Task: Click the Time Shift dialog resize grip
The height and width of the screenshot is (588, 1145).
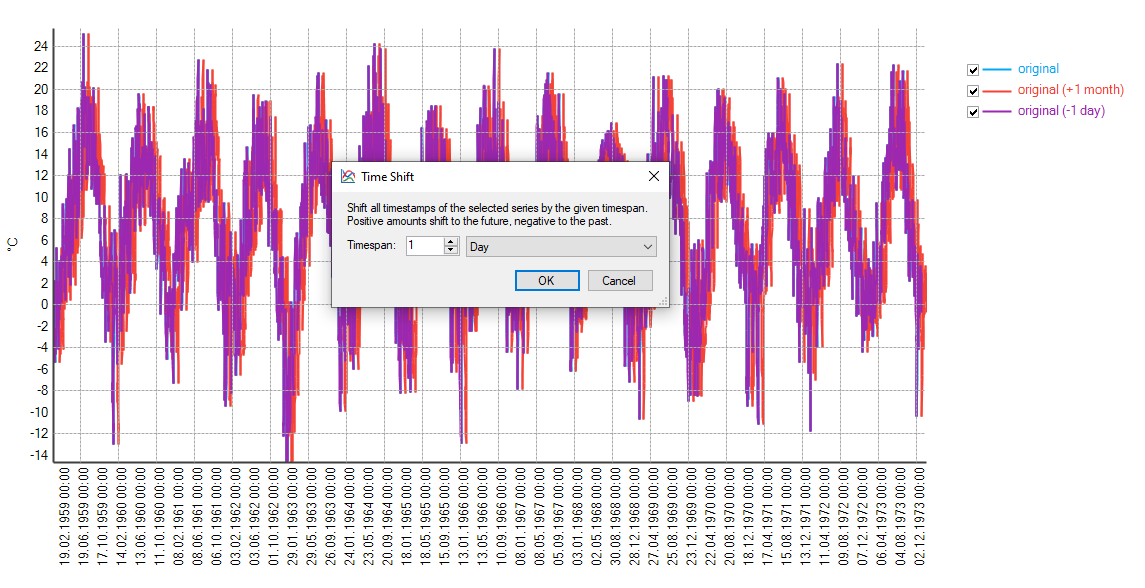Action: pyautogui.click(x=663, y=300)
